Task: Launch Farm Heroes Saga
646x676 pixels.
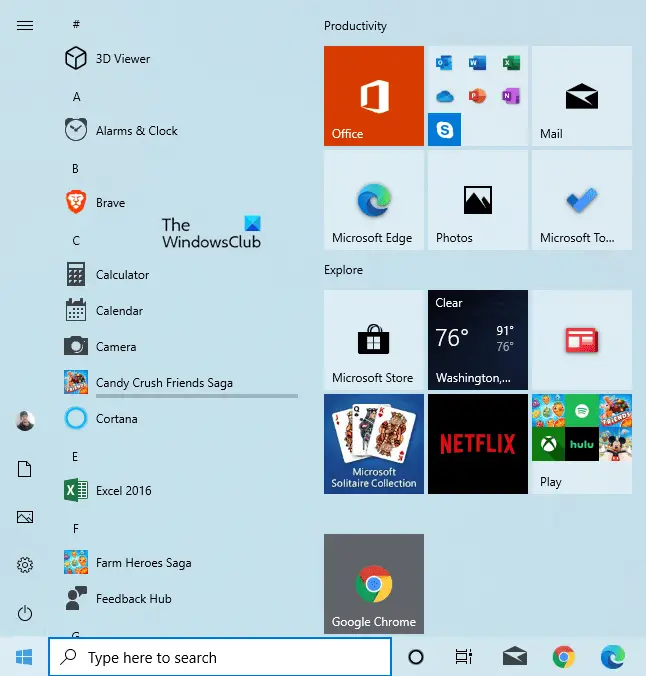Action: coord(180,562)
